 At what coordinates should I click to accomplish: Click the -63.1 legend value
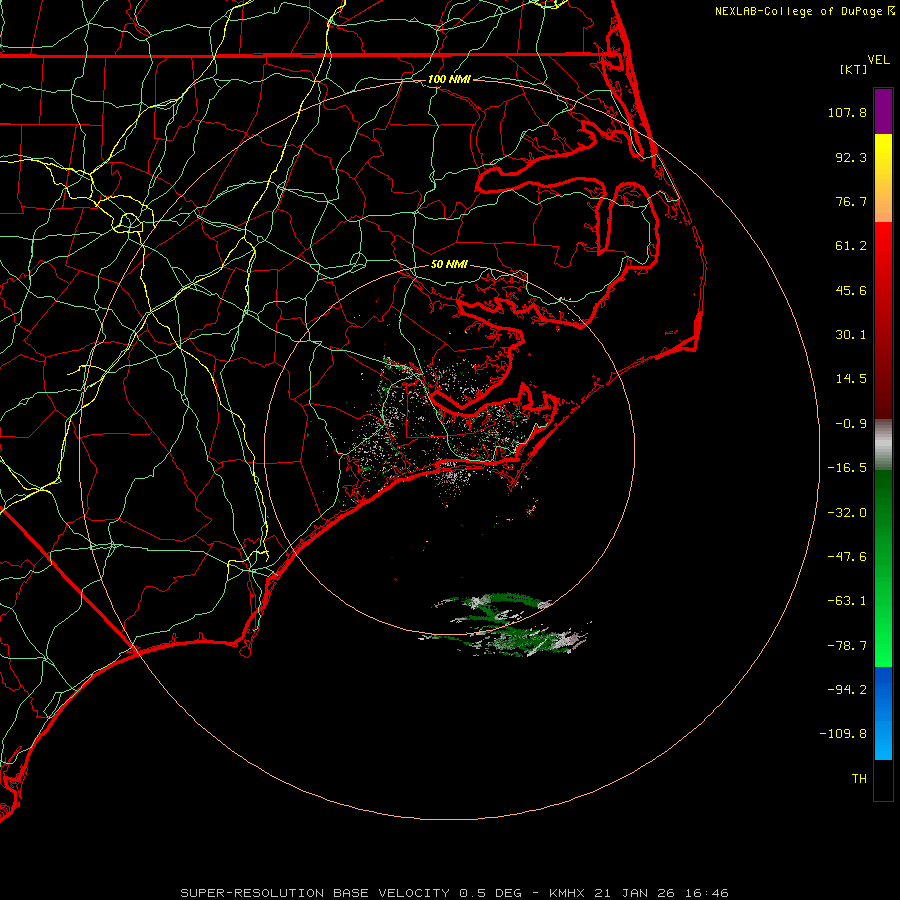(847, 601)
